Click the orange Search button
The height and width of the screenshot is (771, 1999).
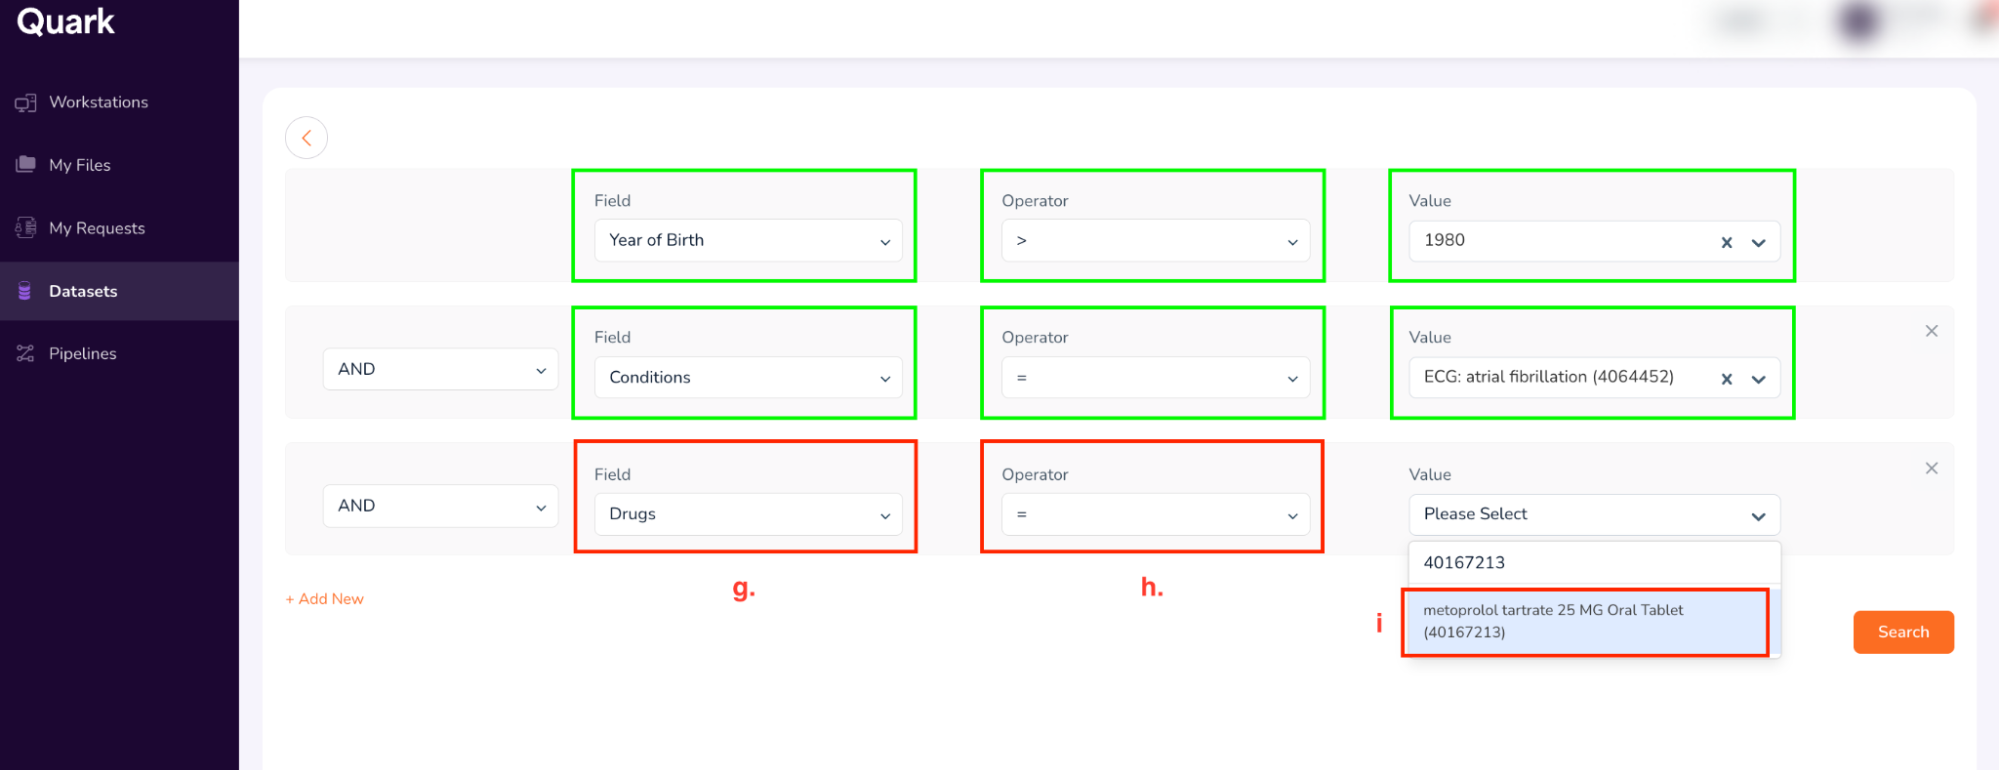click(1902, 632)
